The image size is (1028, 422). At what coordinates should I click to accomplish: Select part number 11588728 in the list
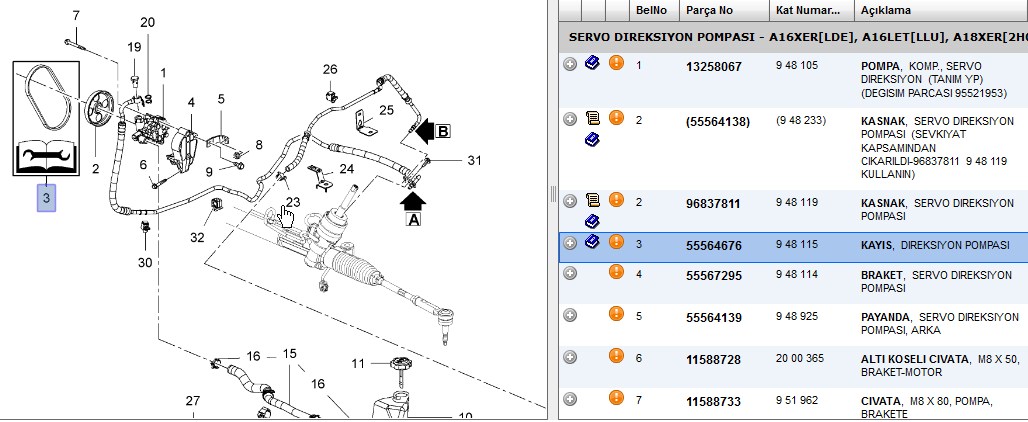713,360
